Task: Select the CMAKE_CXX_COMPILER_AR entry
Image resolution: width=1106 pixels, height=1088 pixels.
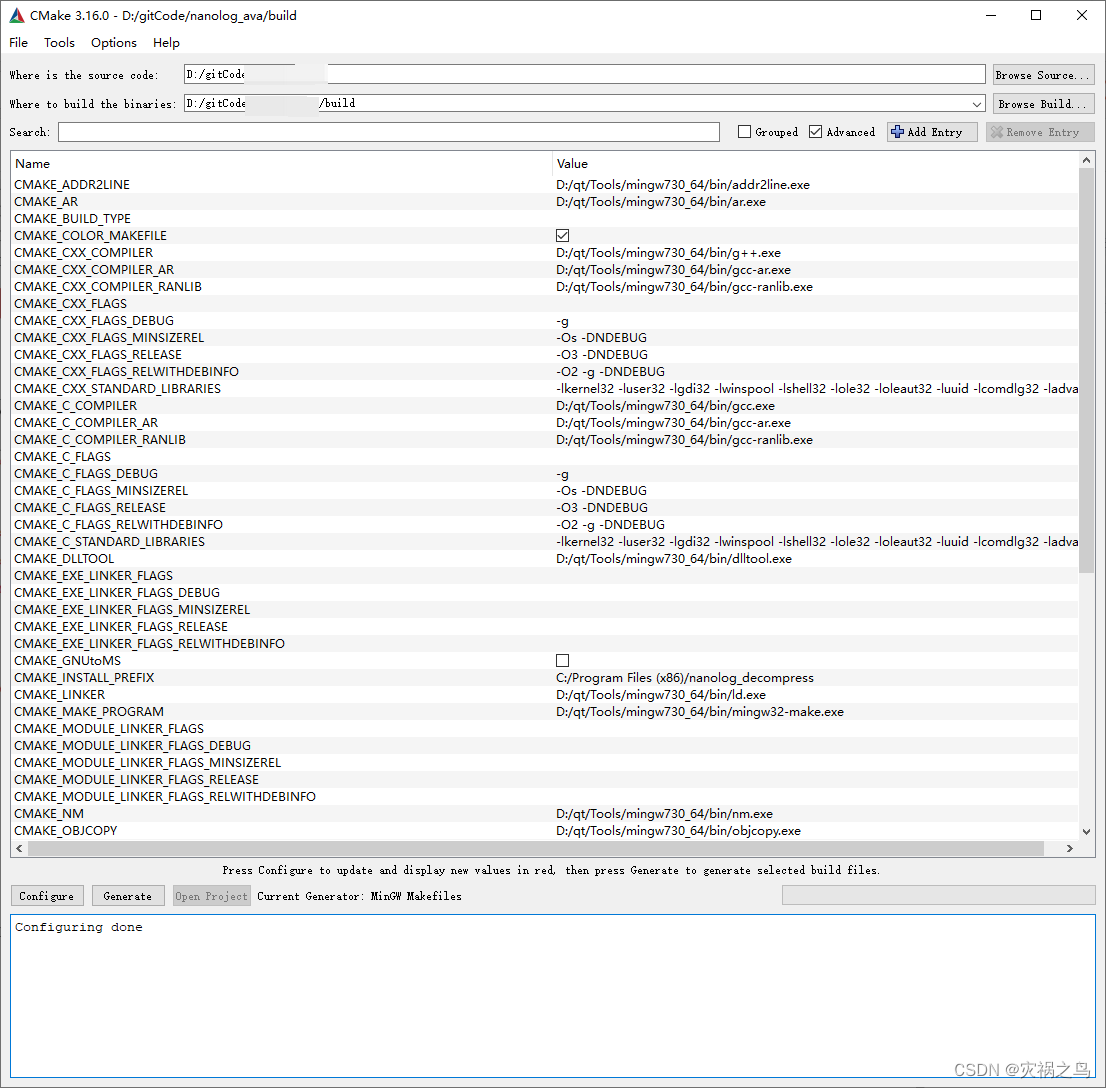Action: [94, 270]
